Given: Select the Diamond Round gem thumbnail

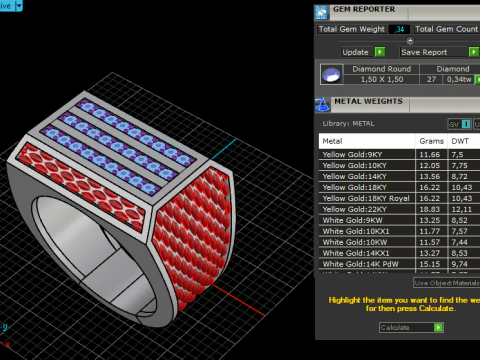Looking at the screenshot, I should coord(331,74).
